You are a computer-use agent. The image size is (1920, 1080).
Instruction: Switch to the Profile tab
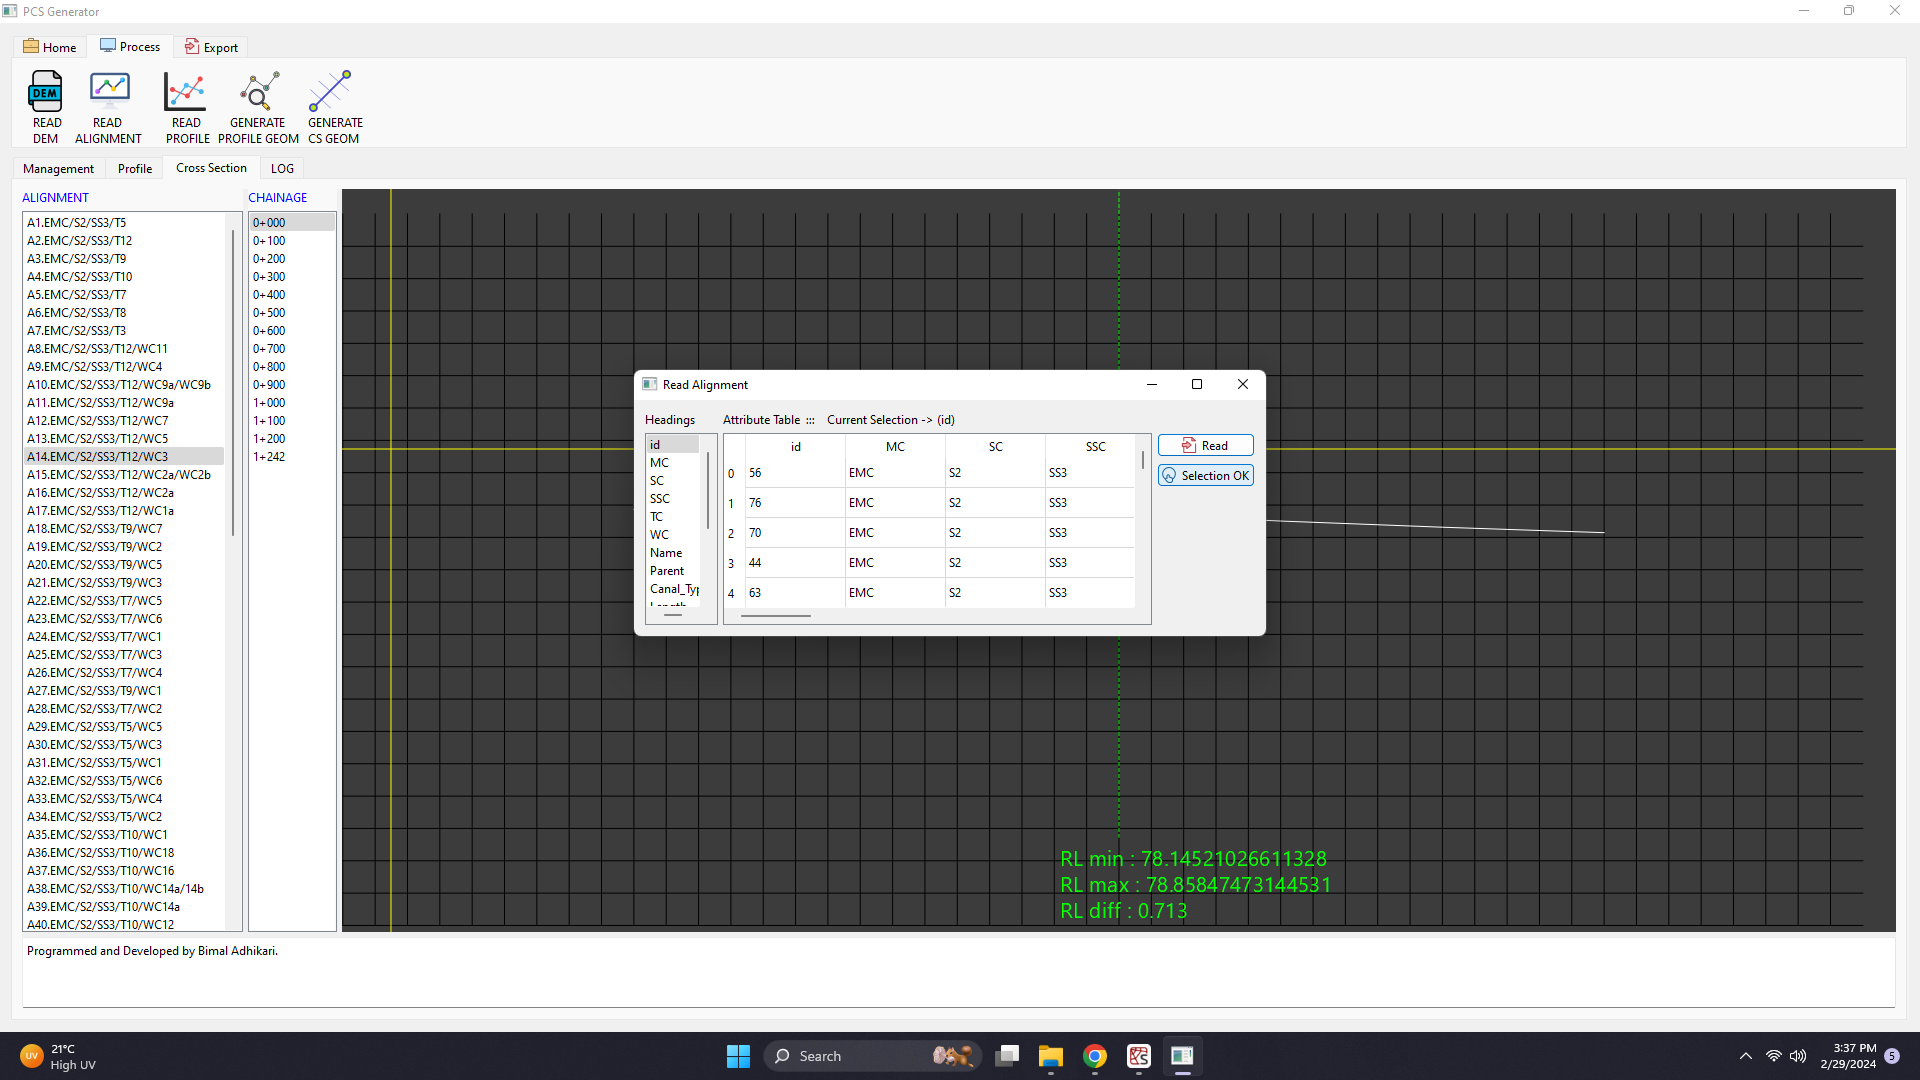pos(135,168)
